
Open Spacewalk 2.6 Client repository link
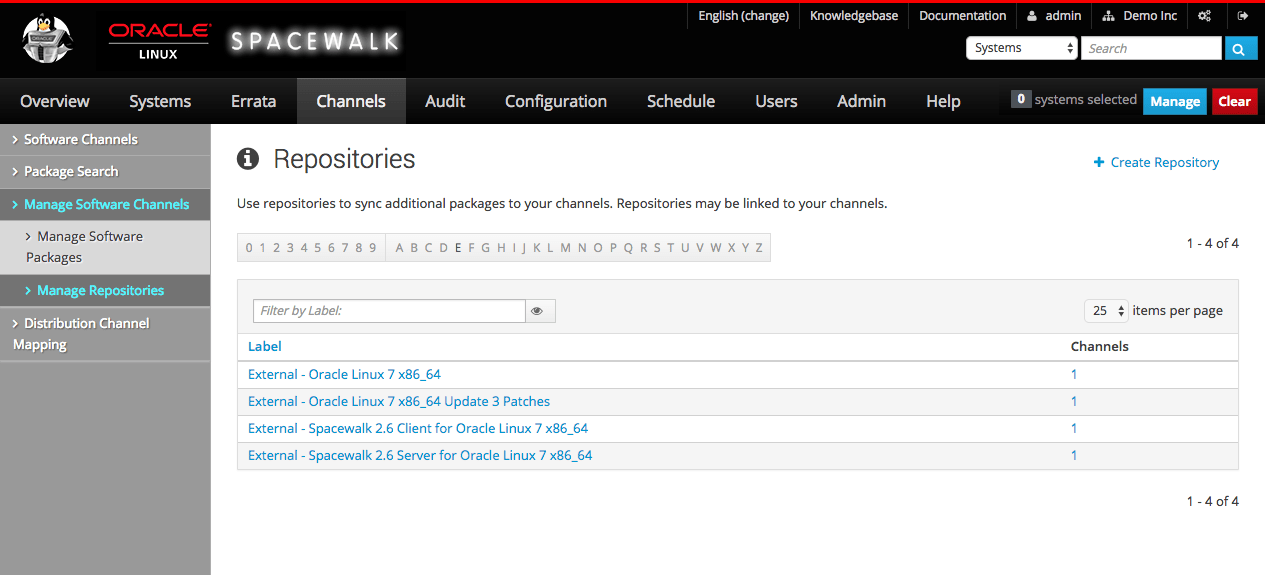tap(418, 428)
